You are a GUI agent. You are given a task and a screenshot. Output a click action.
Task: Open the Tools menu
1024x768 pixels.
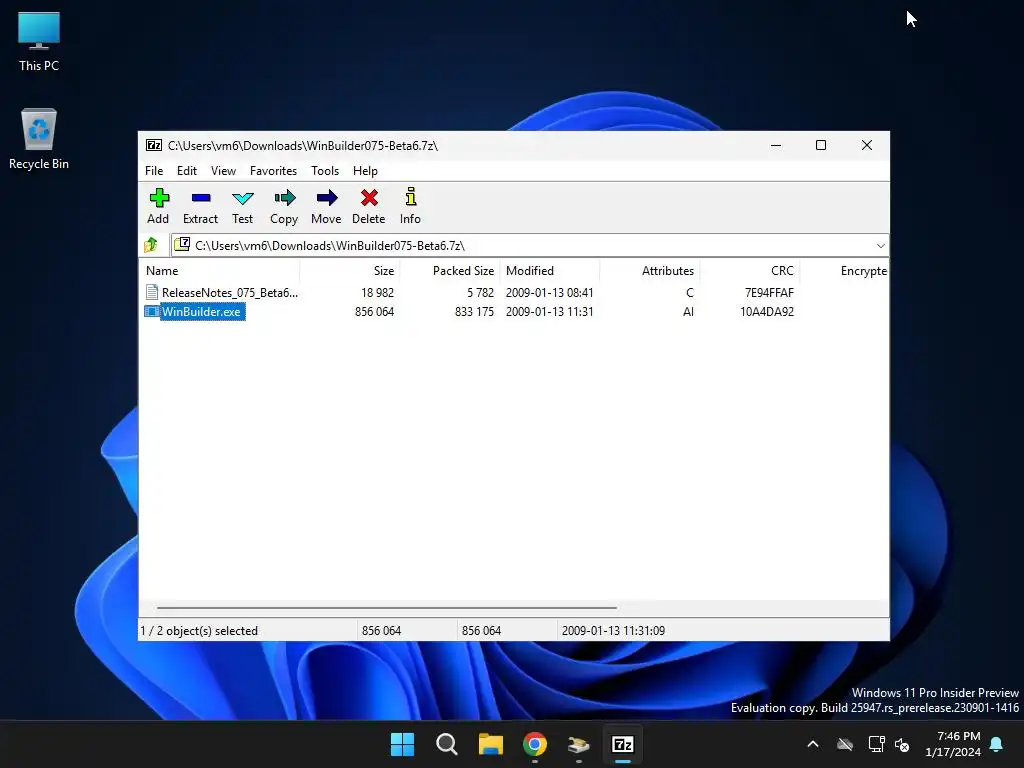coord(325,170)
